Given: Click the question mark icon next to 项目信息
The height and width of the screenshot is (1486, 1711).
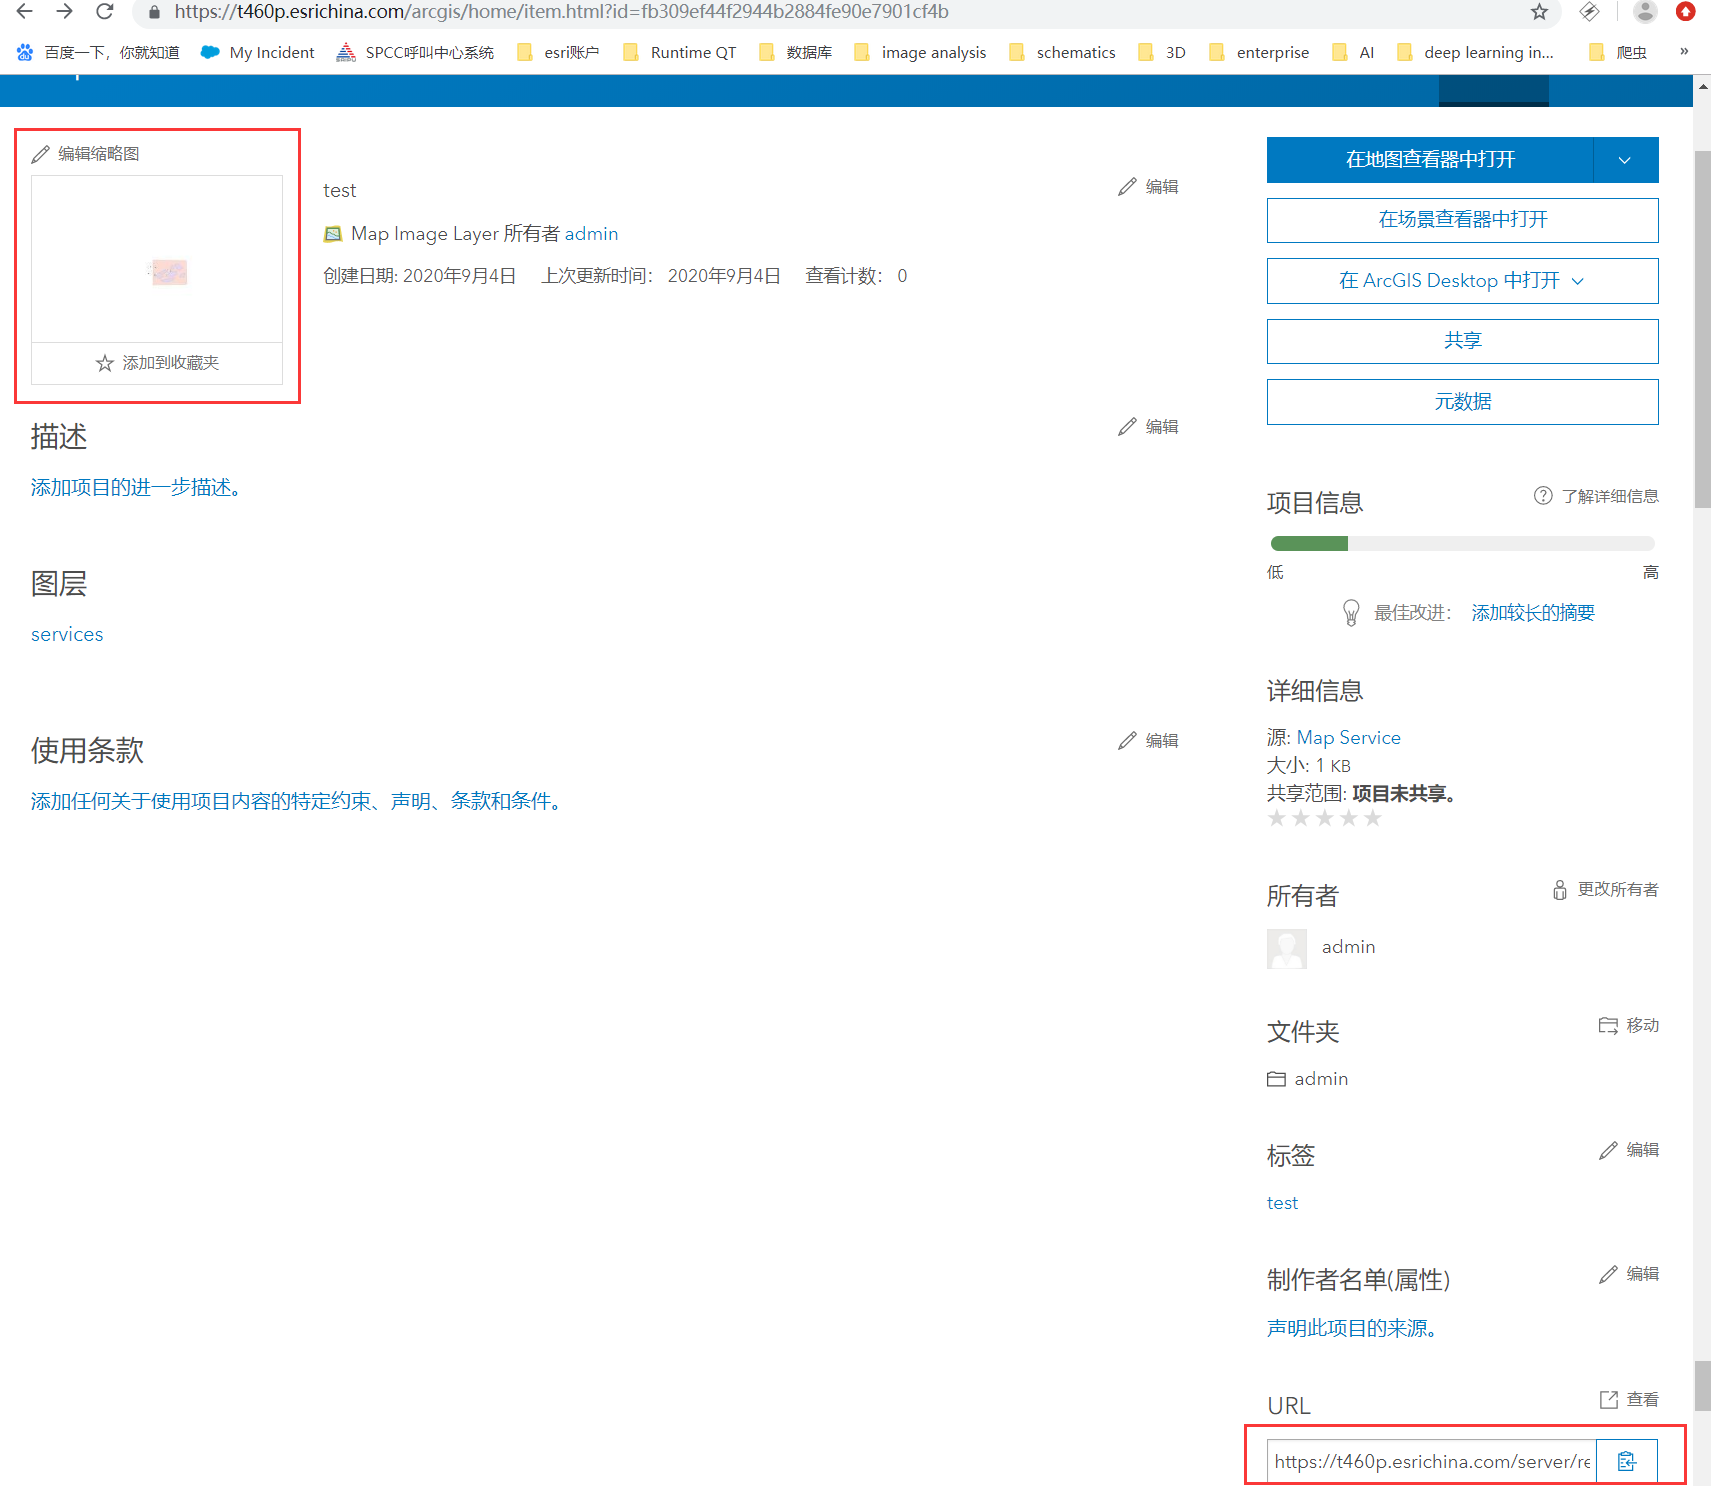Looking at the screenshot, I should click(1543, 495).
